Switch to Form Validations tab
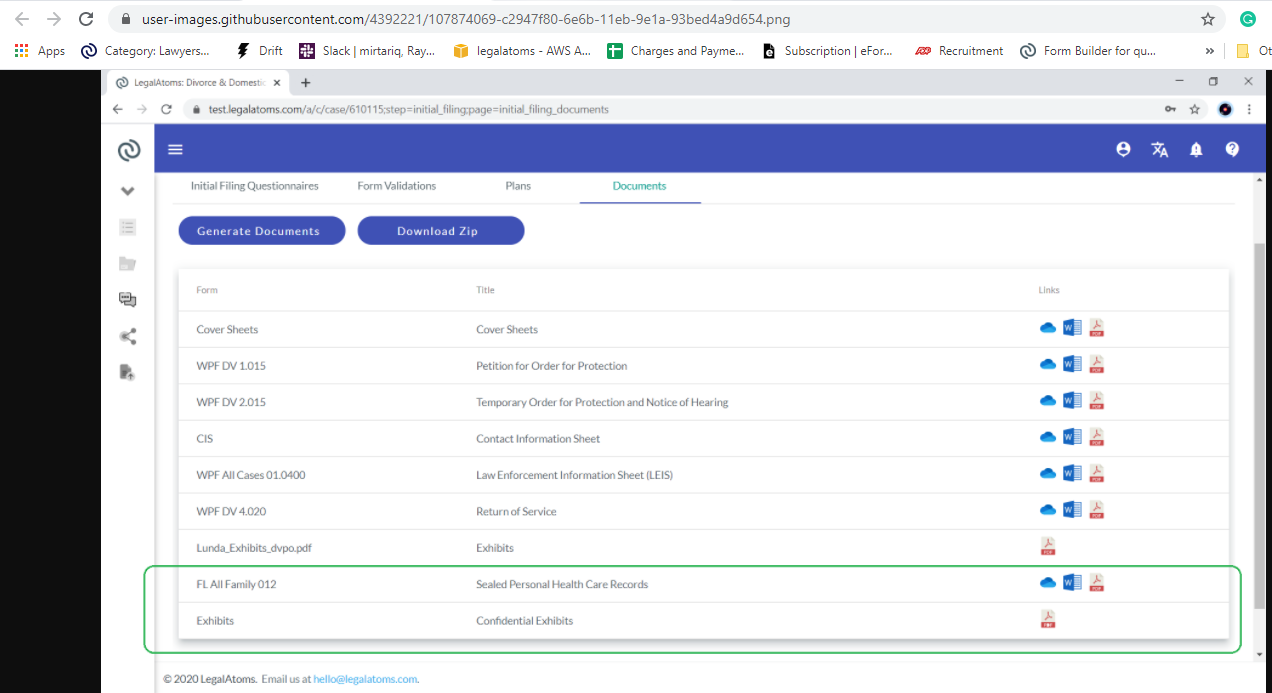The height and width of the screenshot is (693, 1272). 397,186
